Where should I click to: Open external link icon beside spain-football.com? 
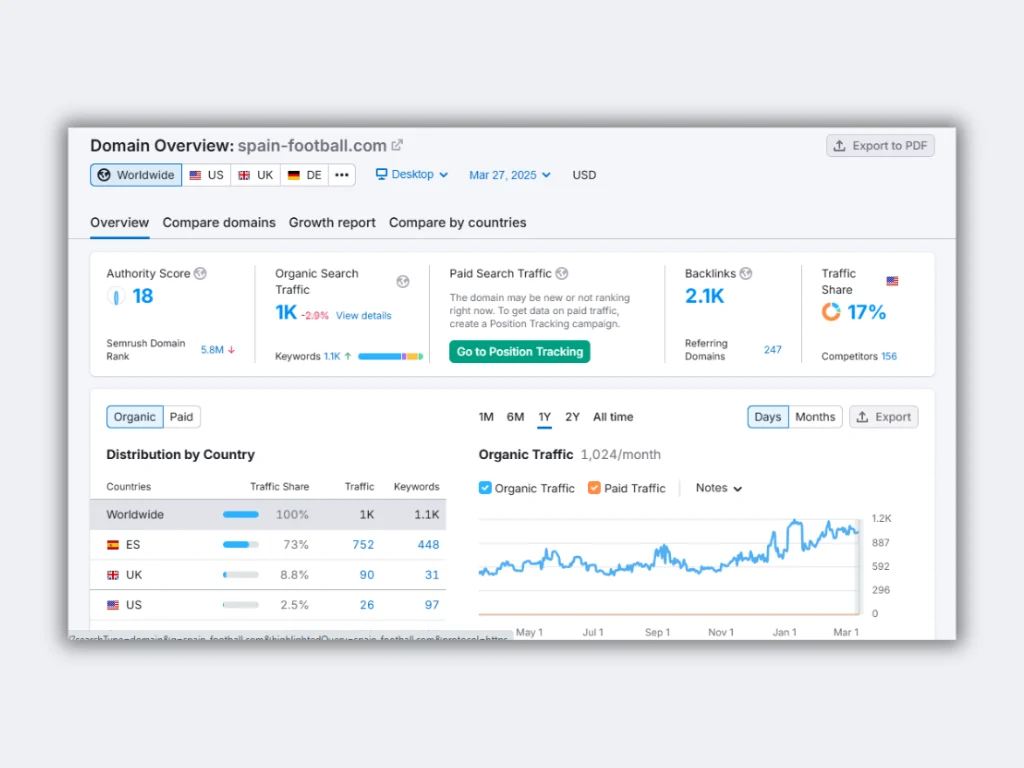point(396,145)
